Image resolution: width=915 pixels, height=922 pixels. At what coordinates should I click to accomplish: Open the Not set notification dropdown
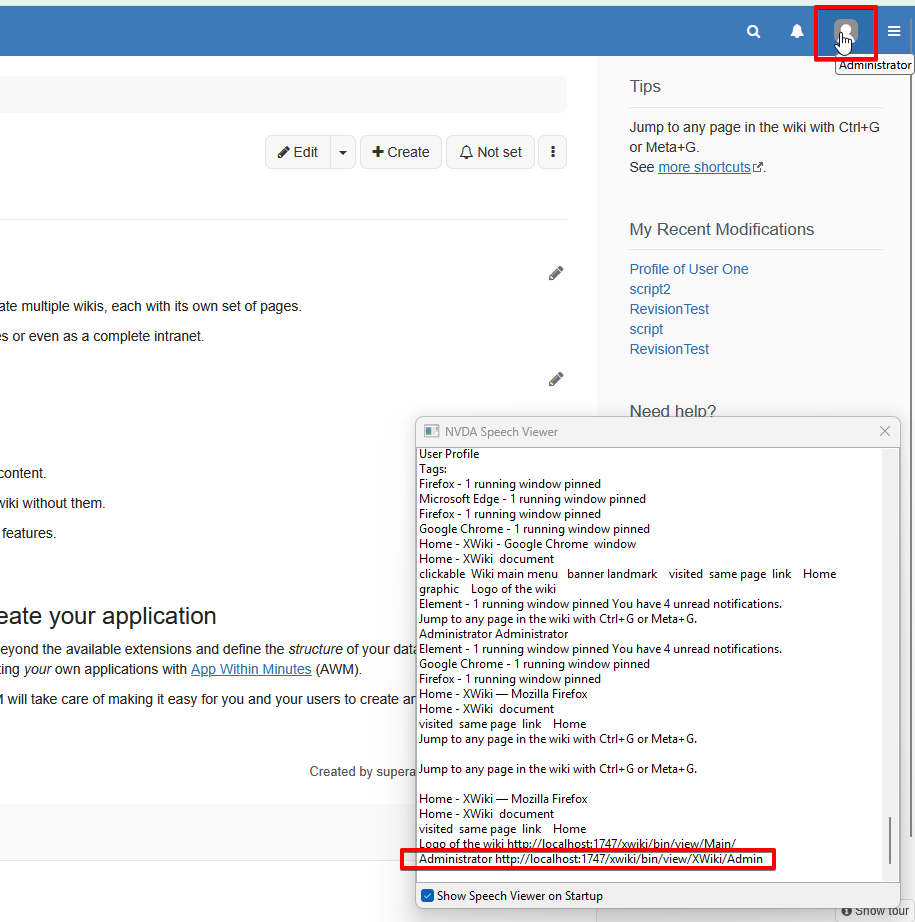tap(490, 152)
